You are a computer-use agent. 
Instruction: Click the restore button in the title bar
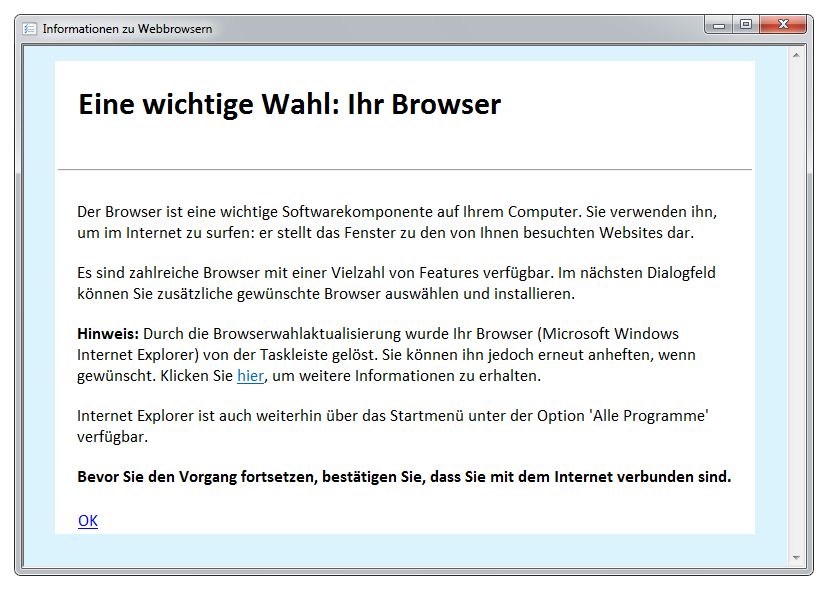(746, 24)
